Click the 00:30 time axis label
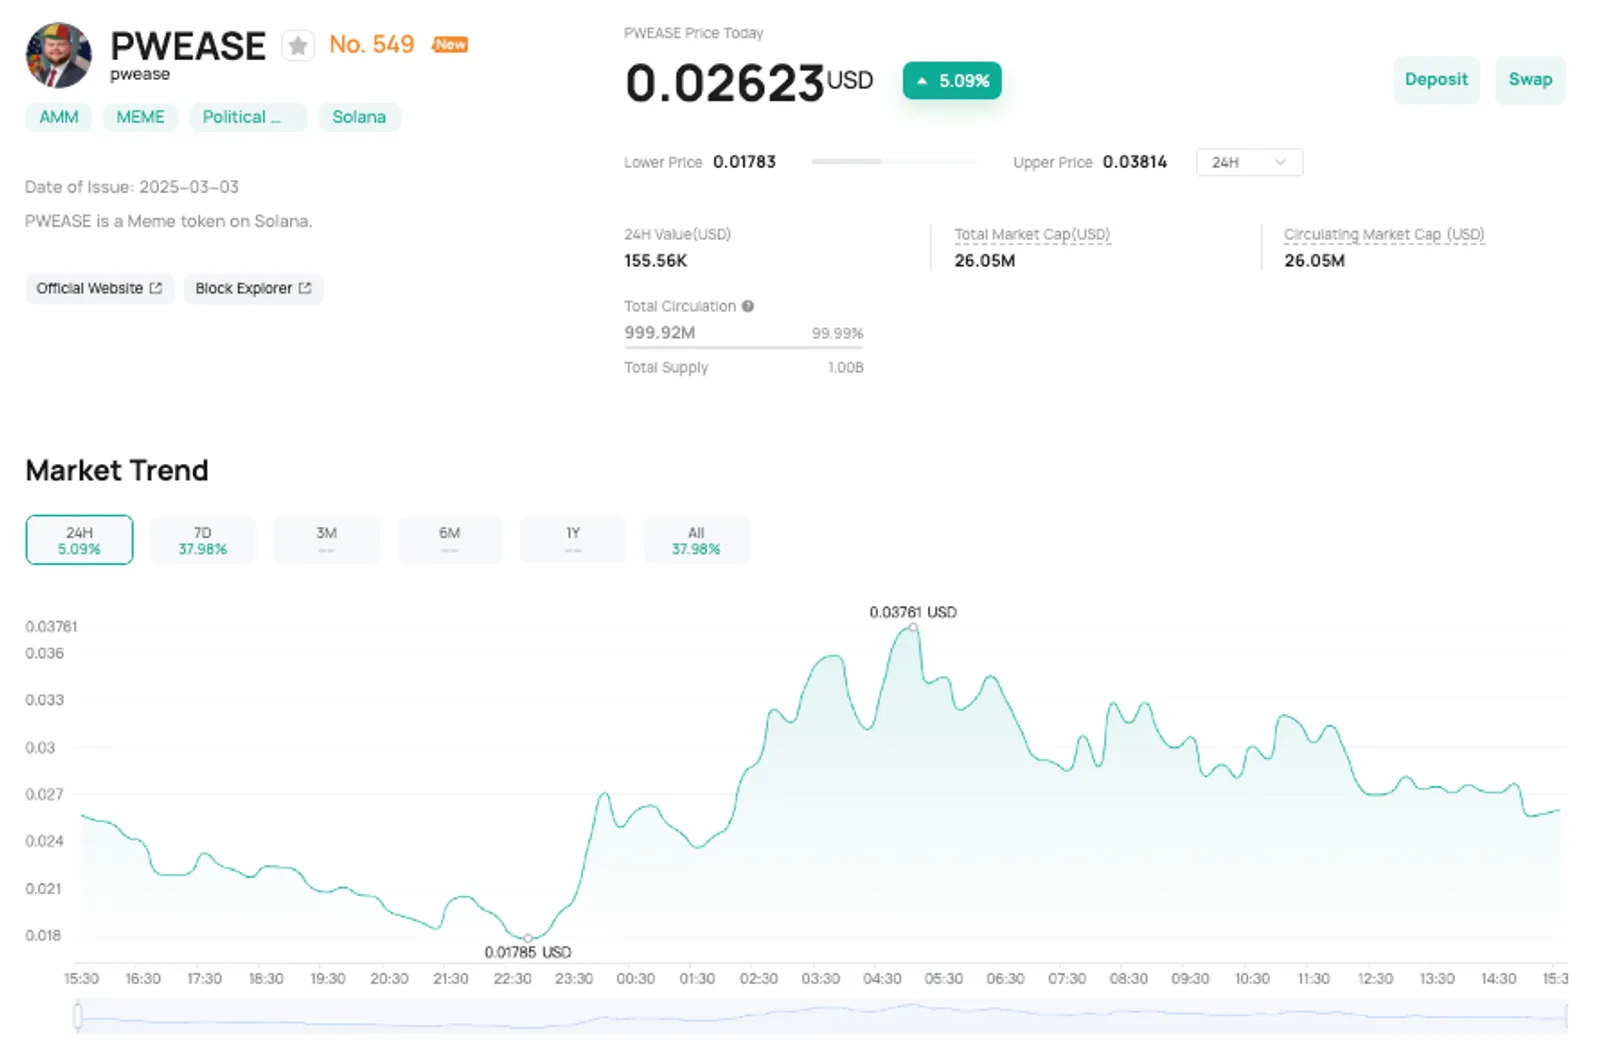1600x1062 pixels. 636,979
